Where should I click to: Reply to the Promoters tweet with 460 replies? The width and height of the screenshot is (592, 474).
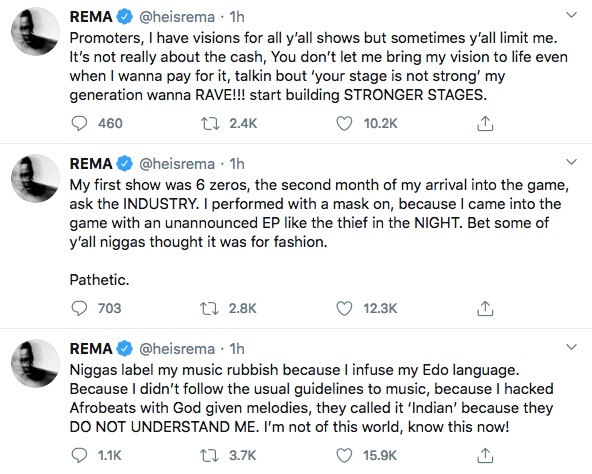click(79, 124)
